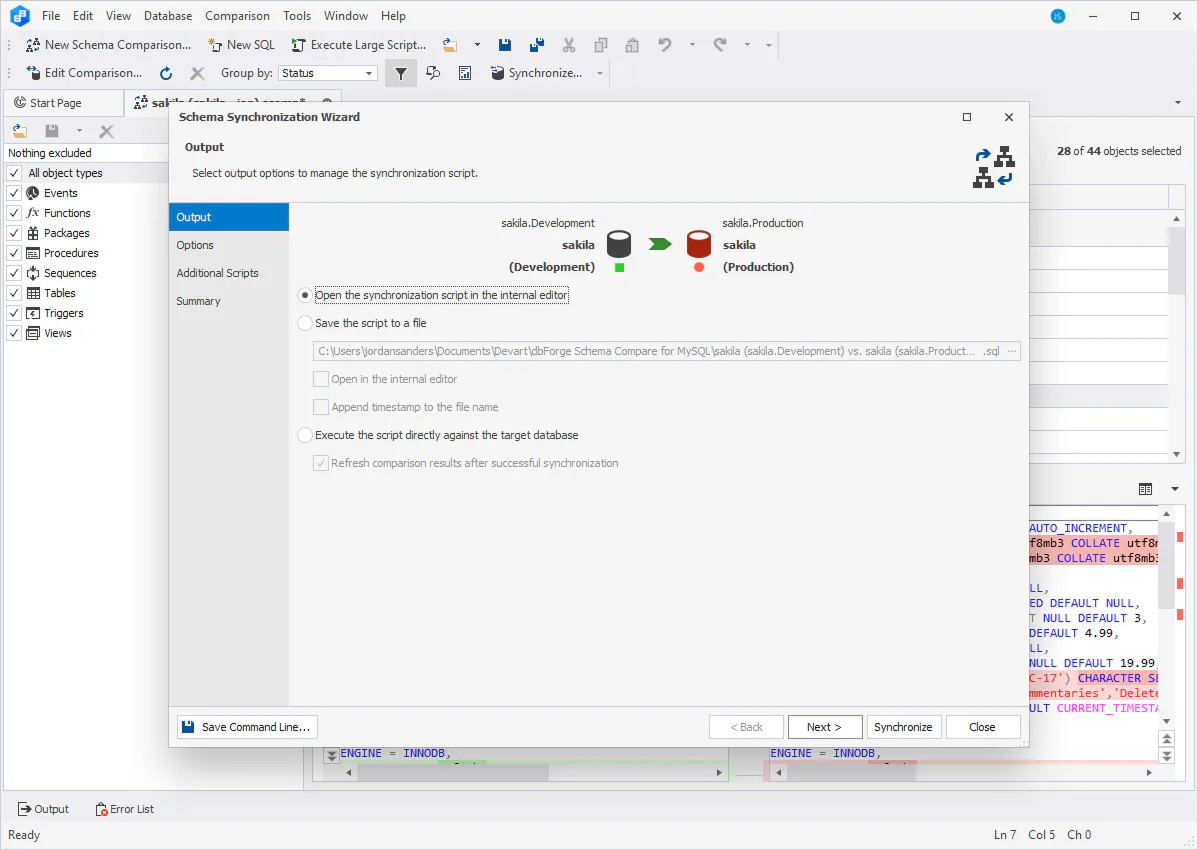The width and height of the screenshot is (1198, 850).
Task: Uncheck the Procedures checkbox
Action: point(14,253)
